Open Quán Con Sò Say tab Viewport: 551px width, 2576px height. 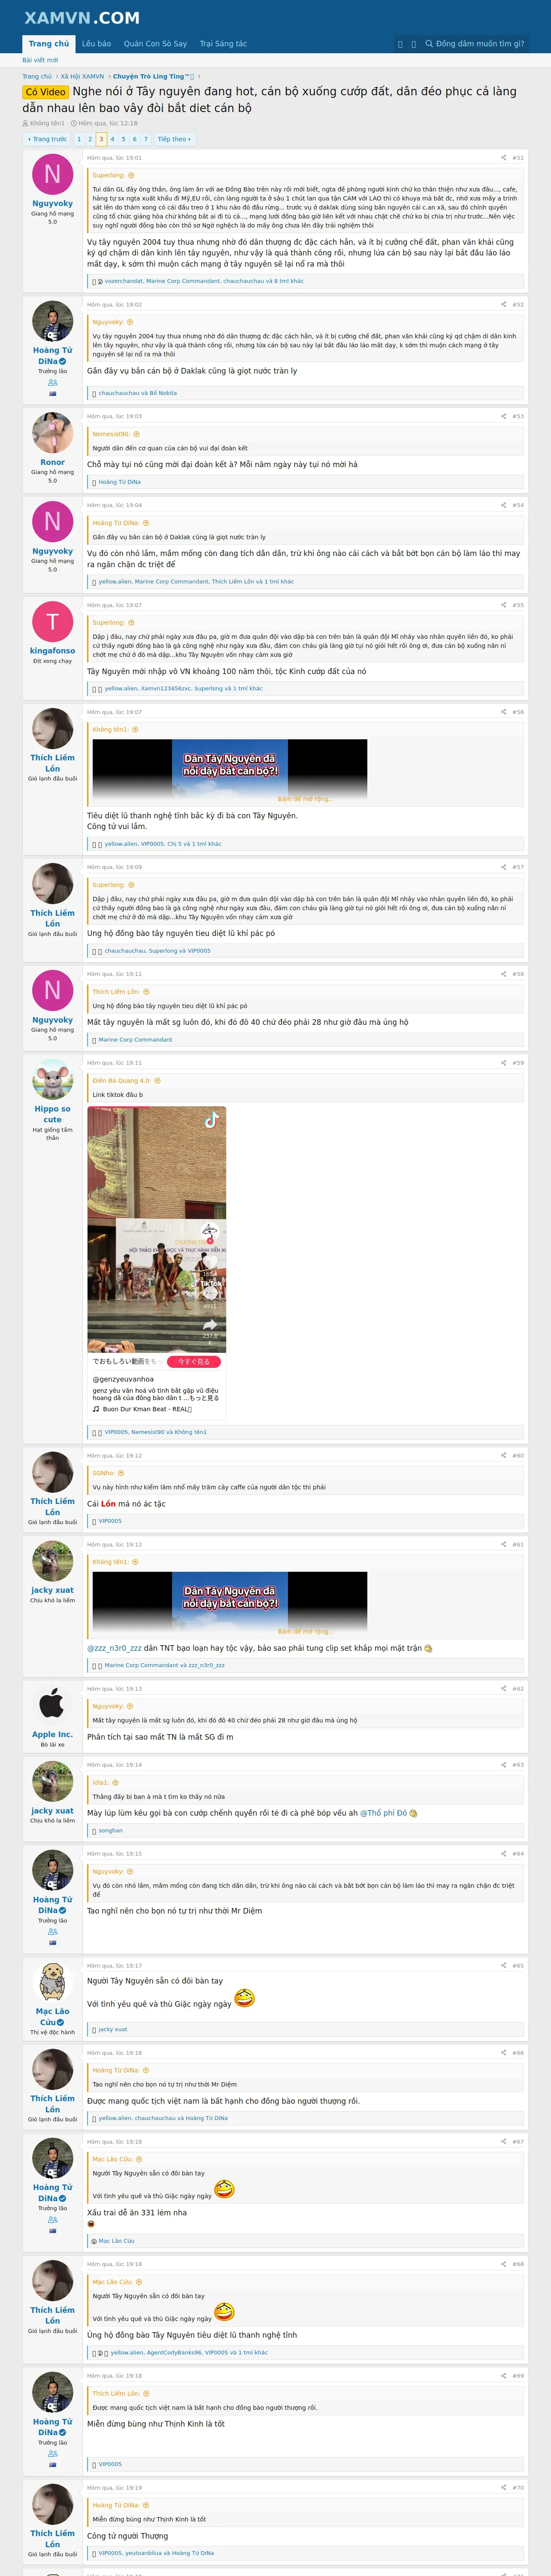click(155, 44)
